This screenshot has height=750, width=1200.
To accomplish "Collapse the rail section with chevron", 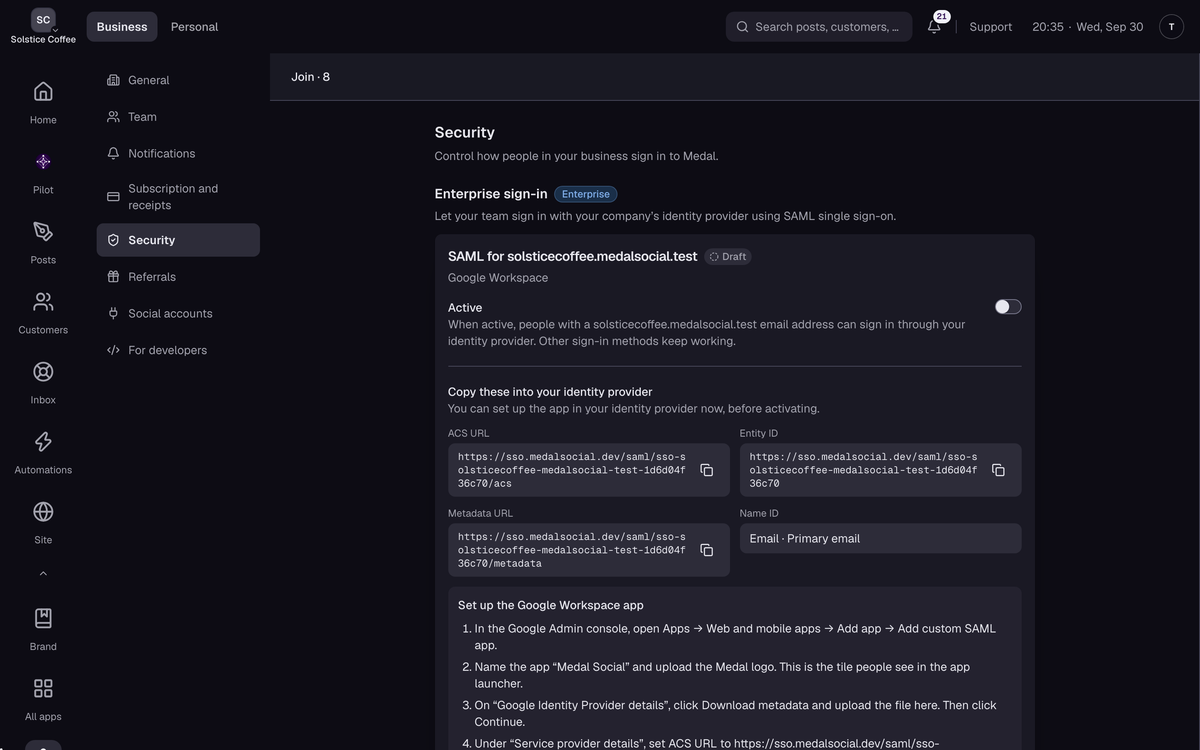I will pyautogui.click(x=43, y=574).
